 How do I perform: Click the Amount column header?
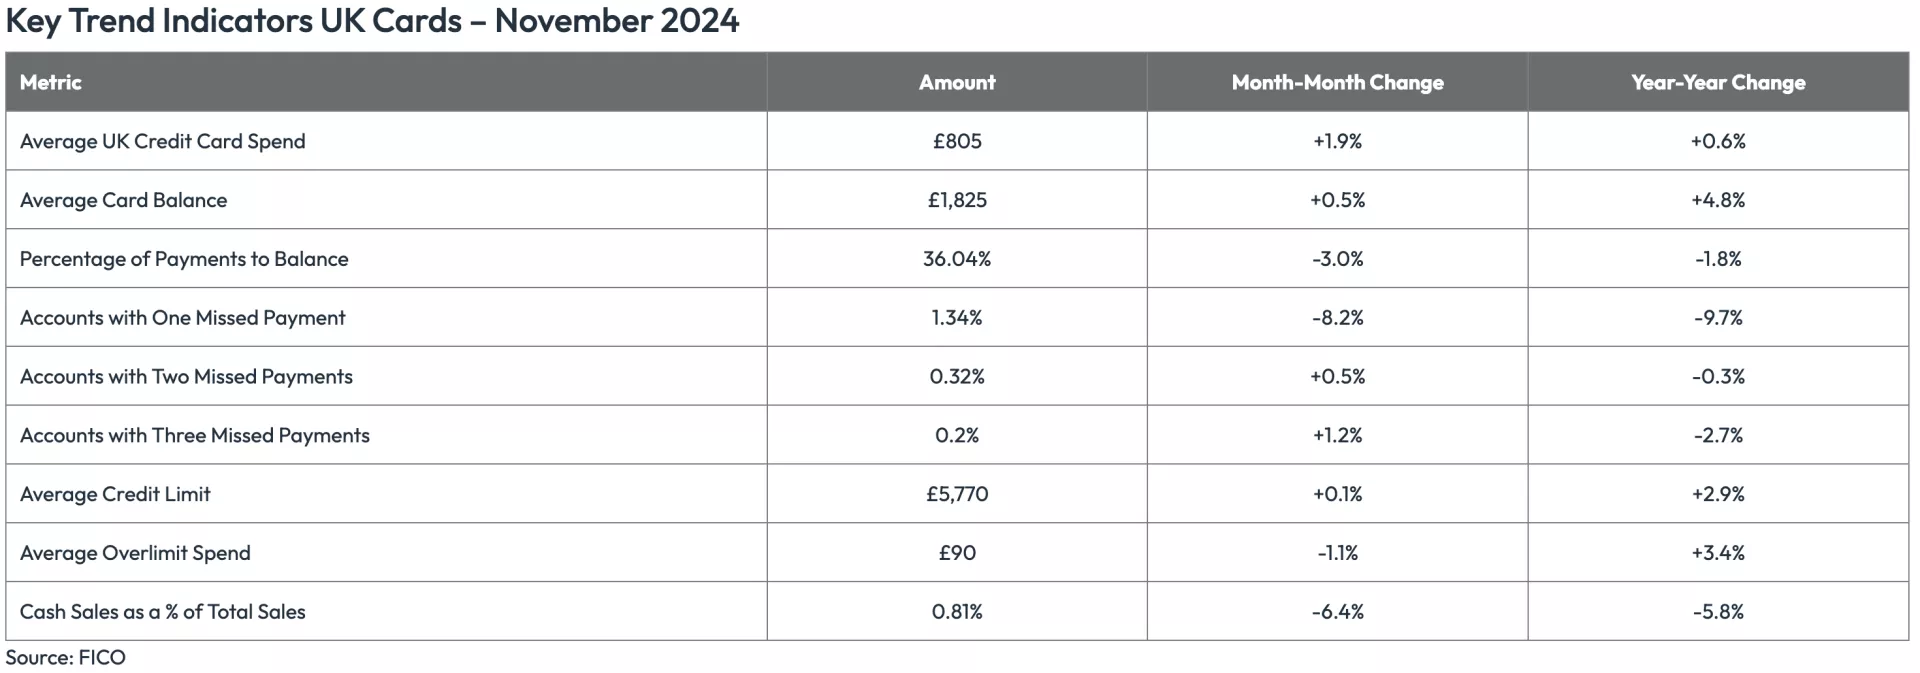pyautogui.click(x=956, y=82)
